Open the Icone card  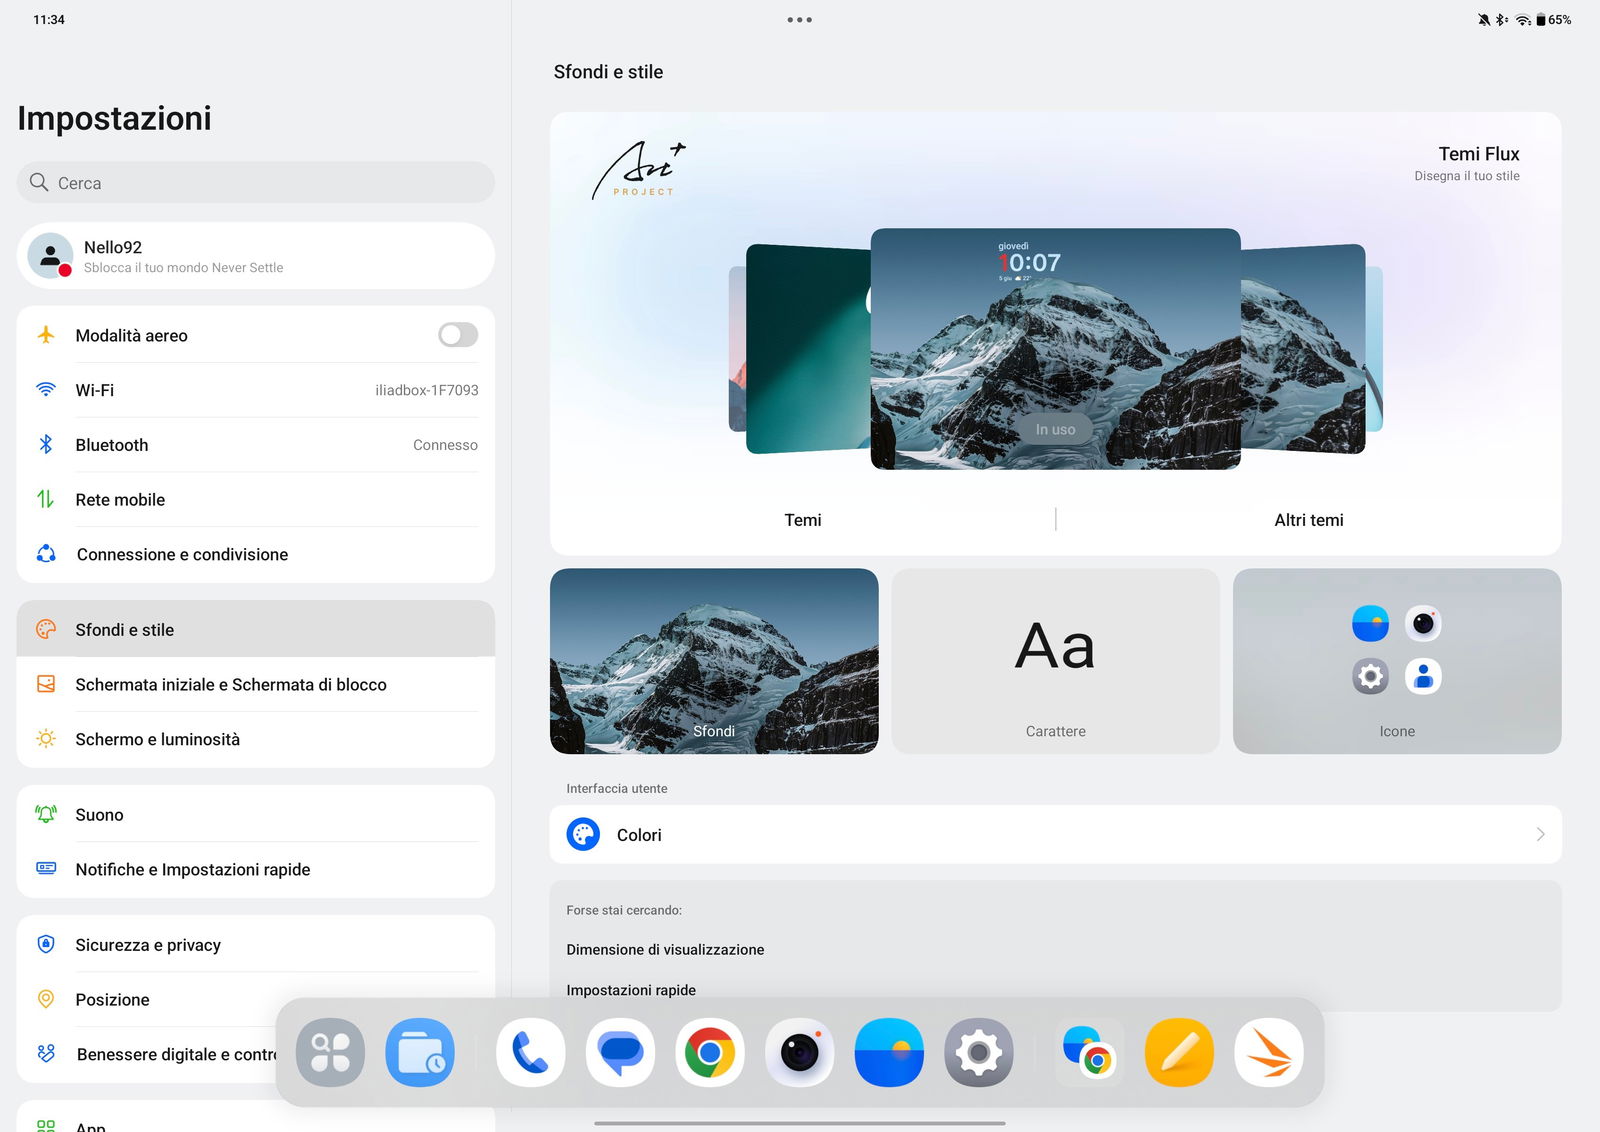[x=1397, y=661]
